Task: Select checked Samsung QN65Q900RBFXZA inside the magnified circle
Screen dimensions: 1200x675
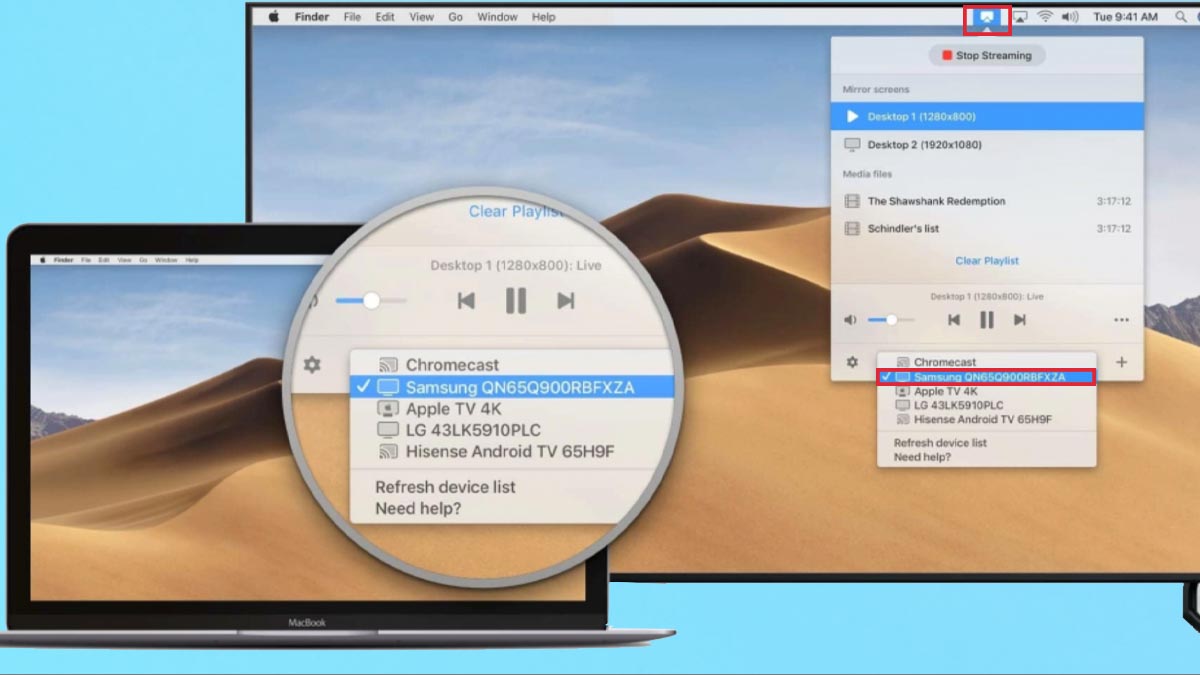Action: [x=512, y=387]
